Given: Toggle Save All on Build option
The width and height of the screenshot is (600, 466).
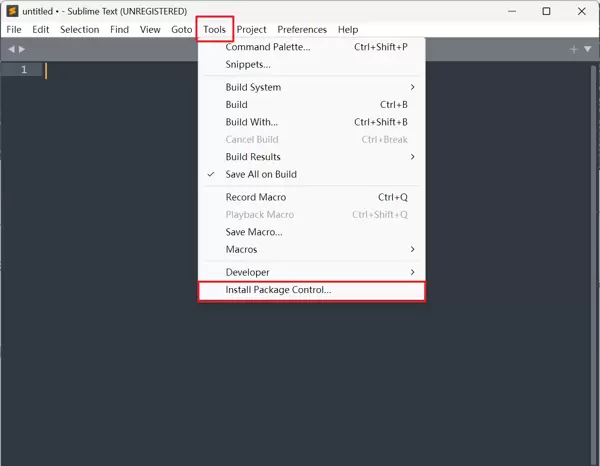Looking at the screenshot, I should point(261,174).
